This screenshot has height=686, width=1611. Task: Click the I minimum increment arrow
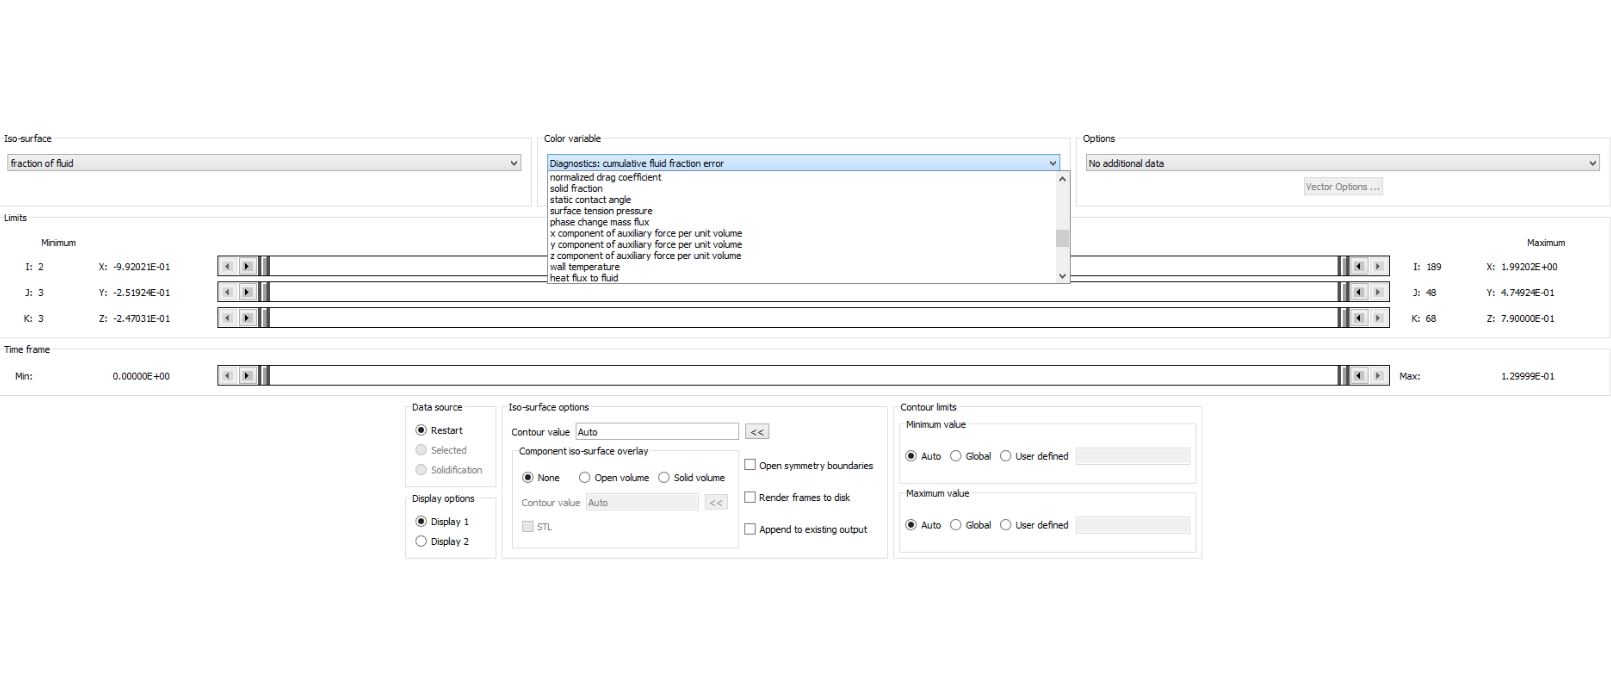click(247, 266)
